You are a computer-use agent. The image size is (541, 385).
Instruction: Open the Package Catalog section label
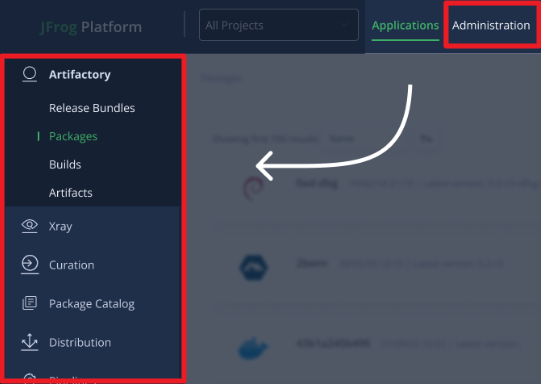tap(92, 304)
